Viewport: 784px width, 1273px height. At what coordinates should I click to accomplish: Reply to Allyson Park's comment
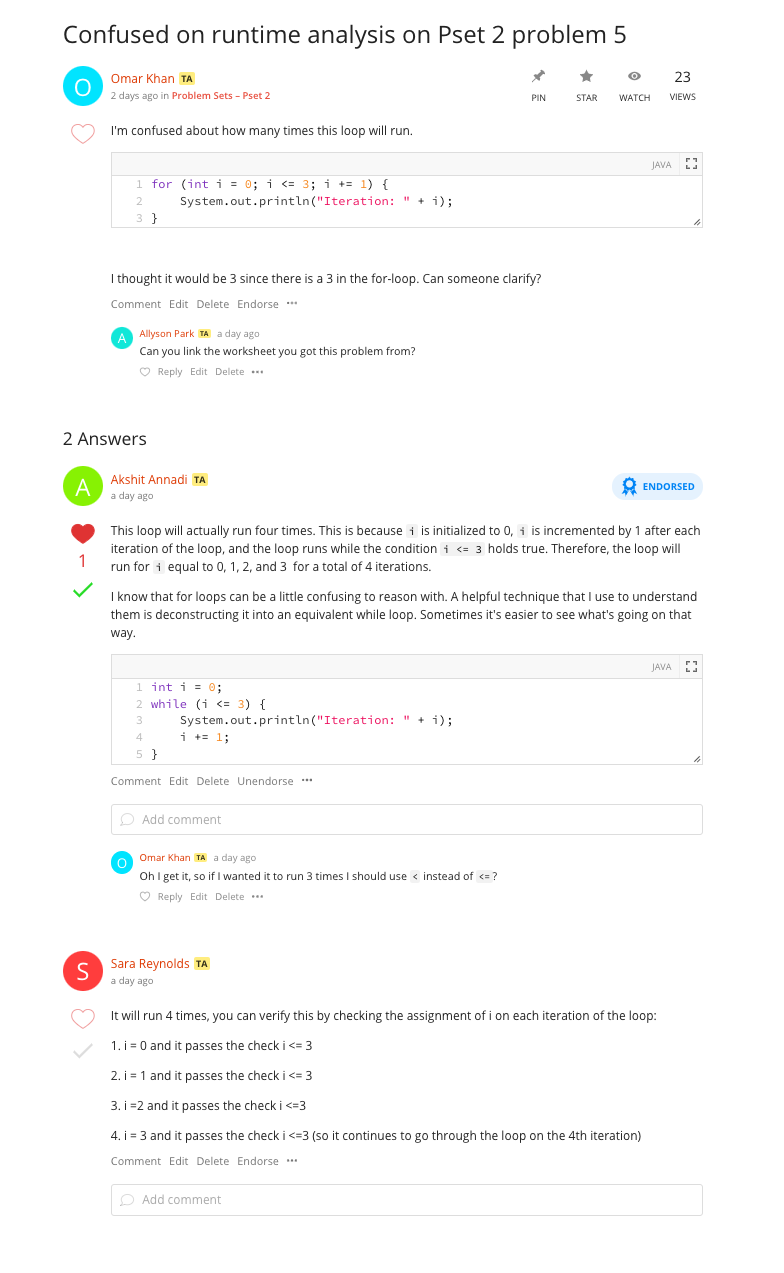tap(170, 372)
